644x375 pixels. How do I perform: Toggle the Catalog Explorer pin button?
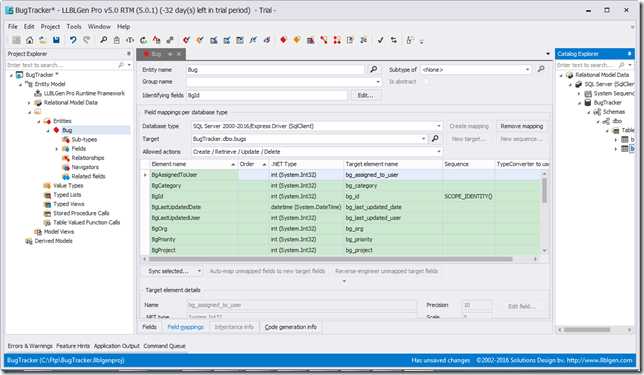pos(629,54)
